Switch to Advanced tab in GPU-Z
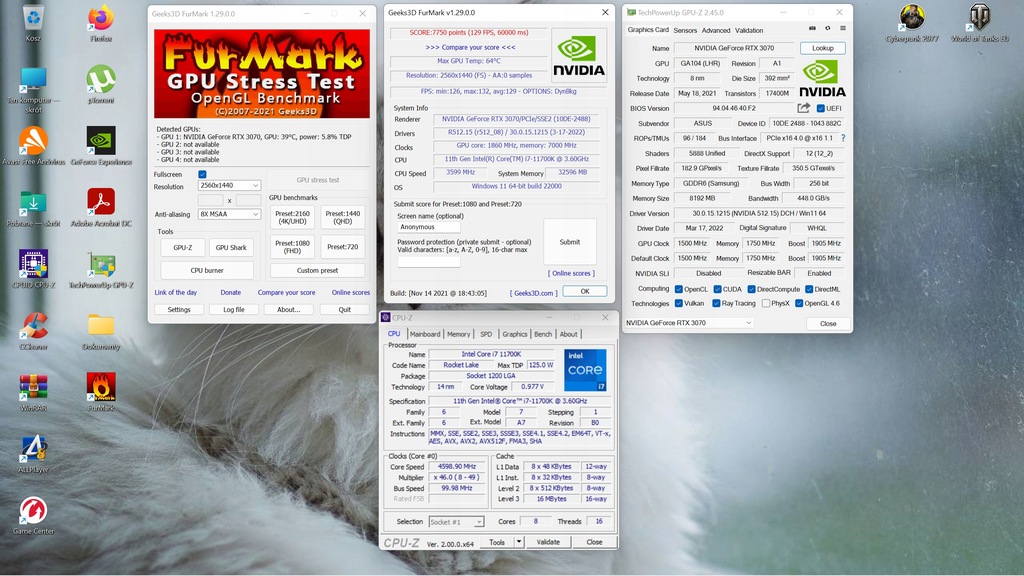Screen dimensions: 1024x576 [716, 30]
